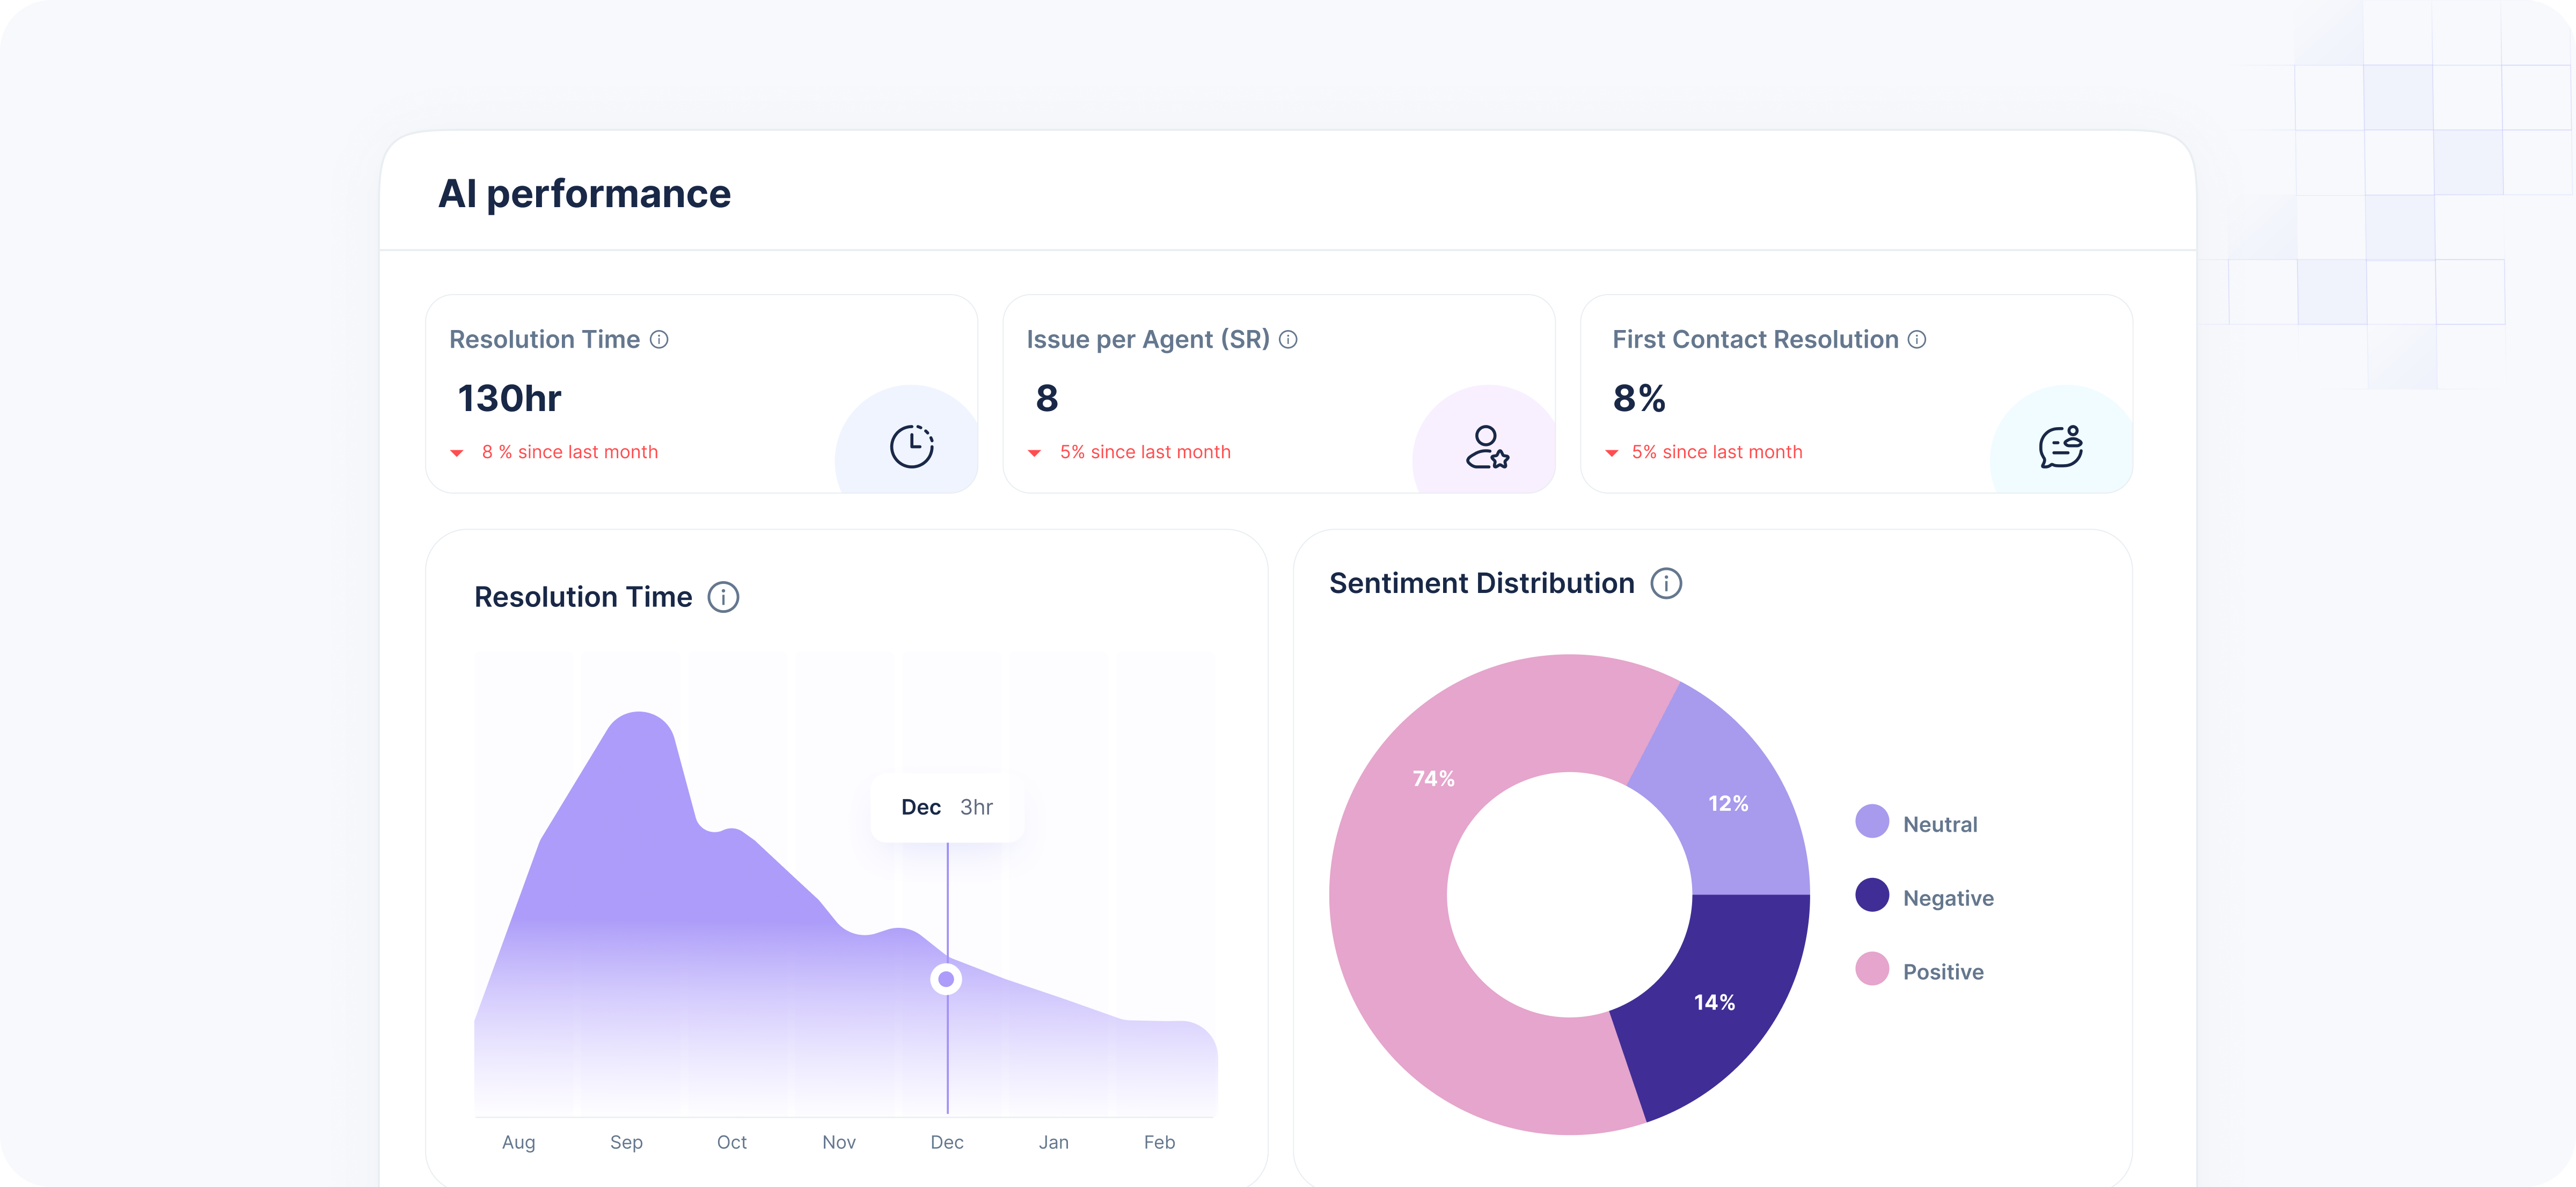Click the info icon beside Resolution Time card title
The width and height of the screenshot is (2576, 1187).
point(659,340)
